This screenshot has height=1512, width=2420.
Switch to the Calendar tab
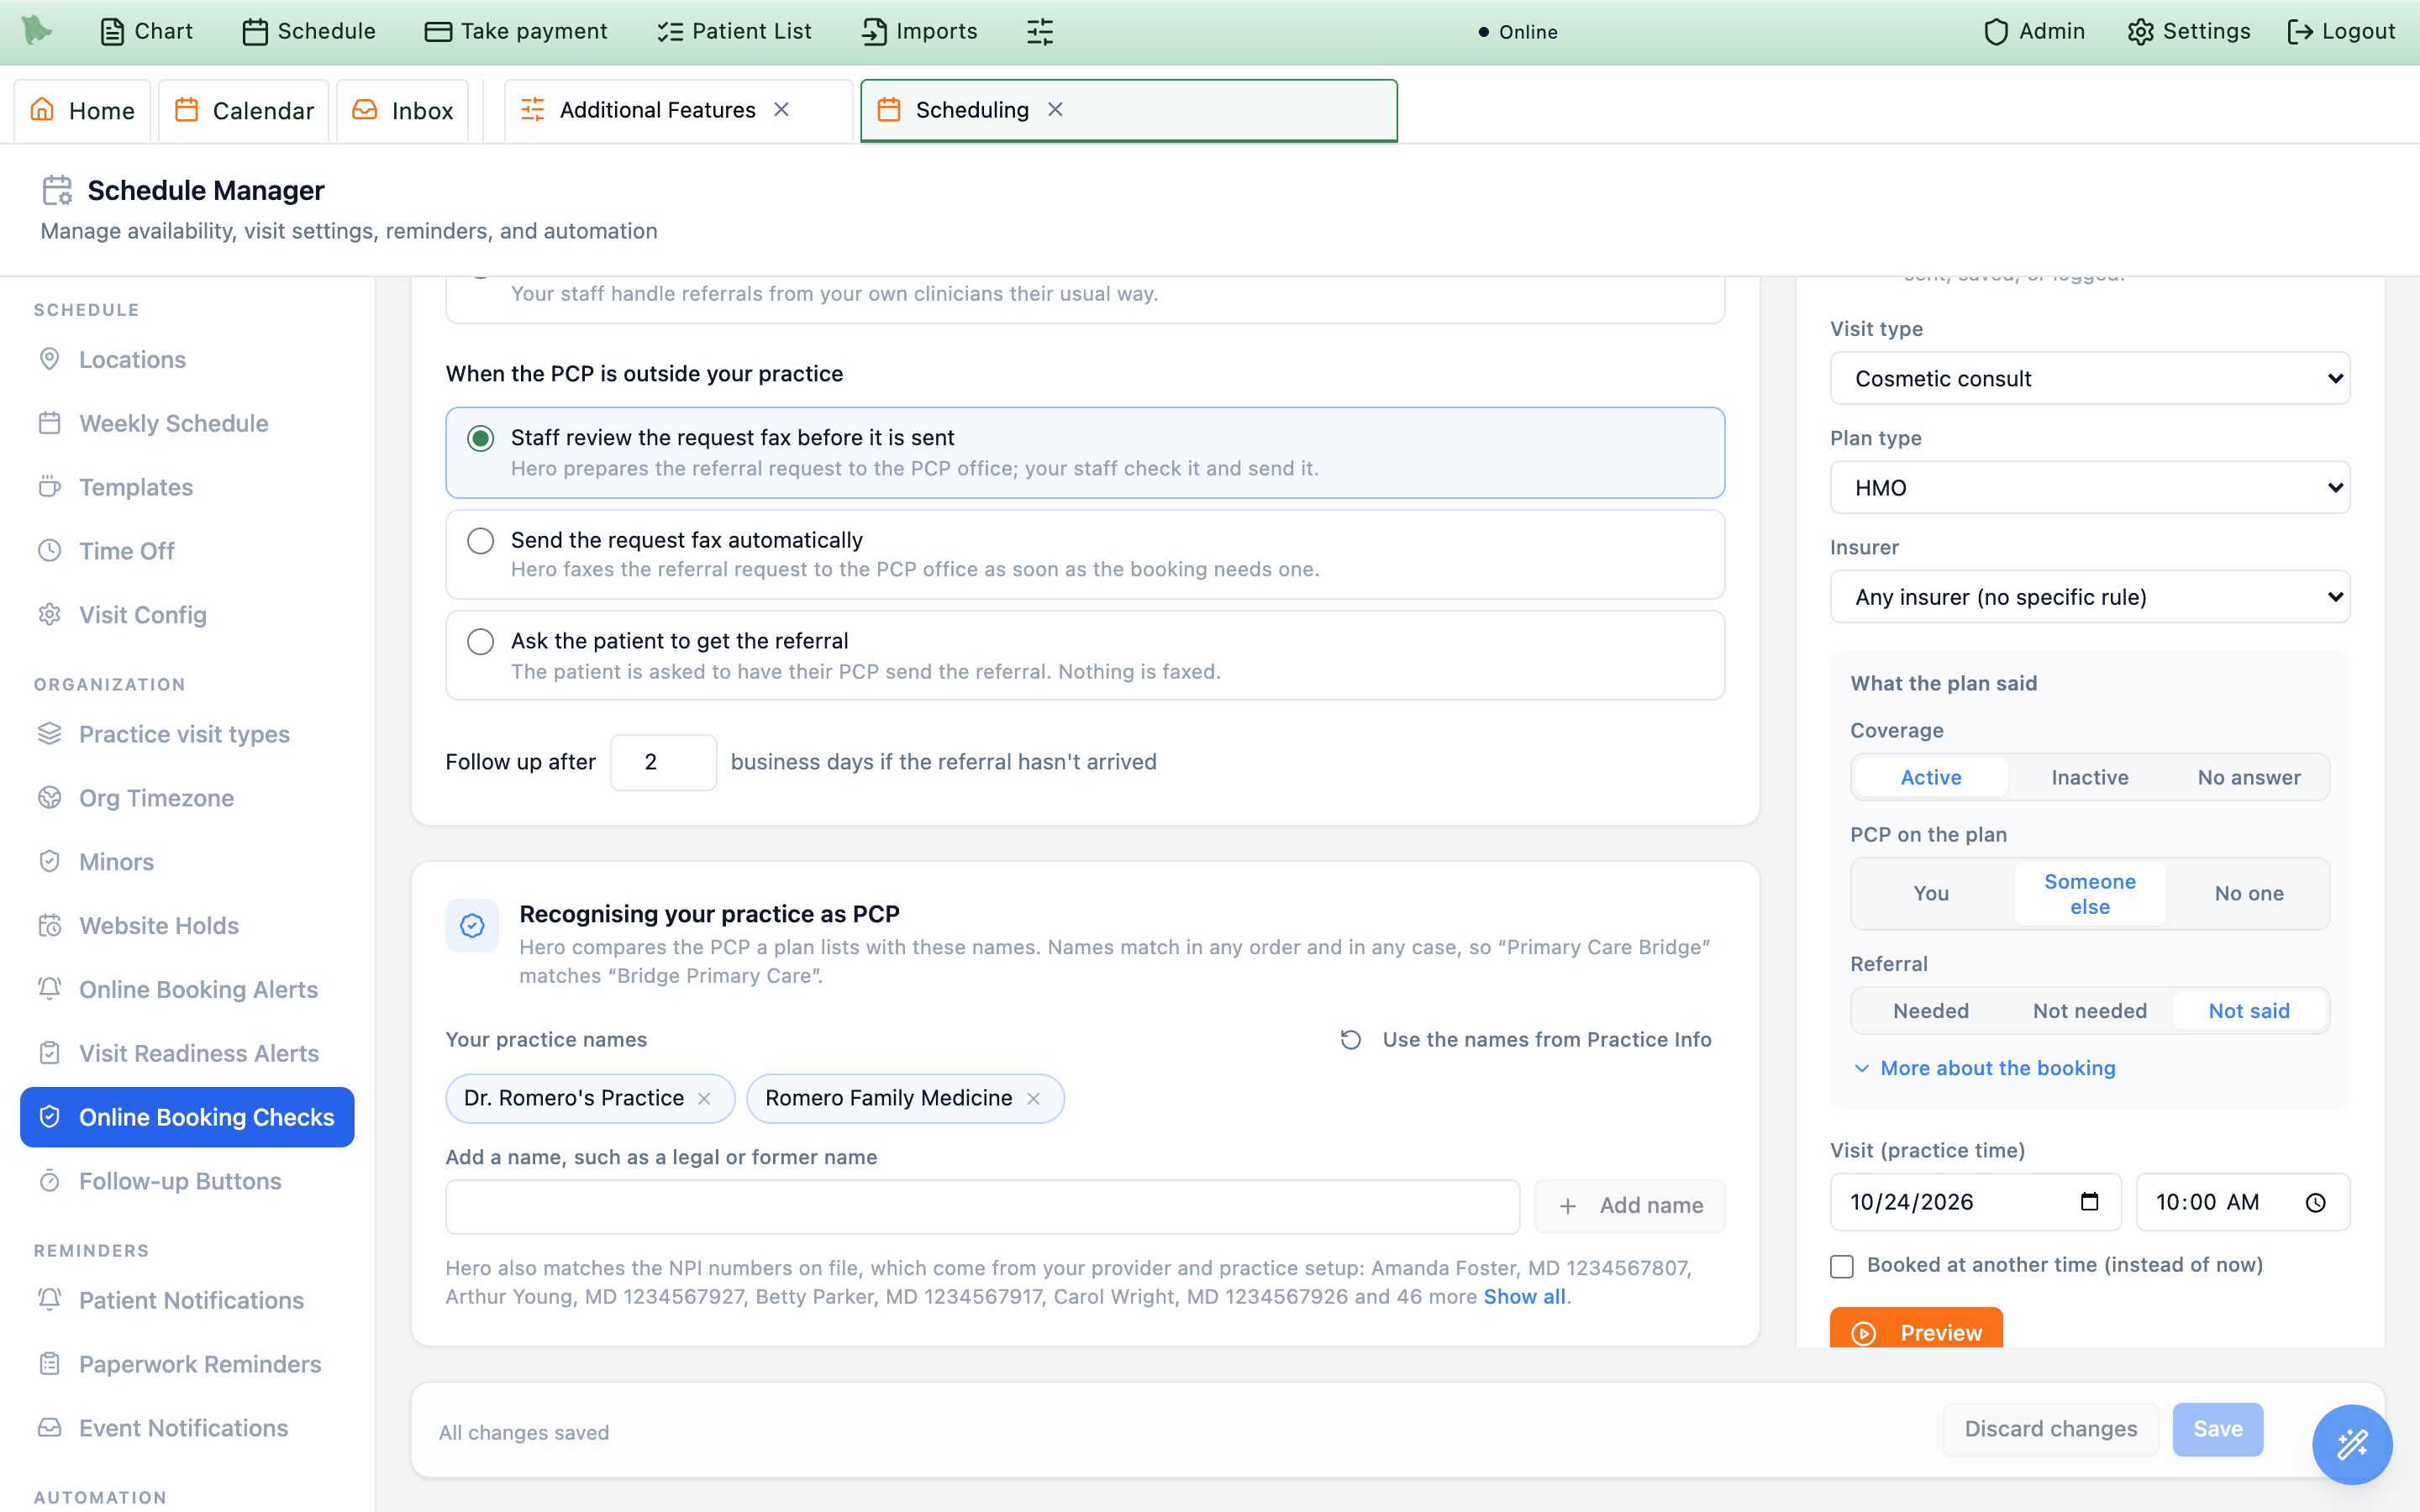[x=244, y=110]
